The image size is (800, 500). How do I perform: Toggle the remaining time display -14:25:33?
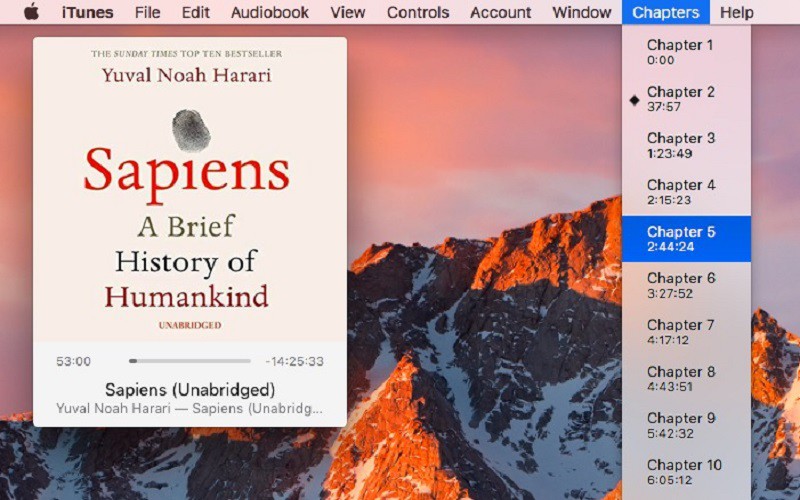coord(294,361)
